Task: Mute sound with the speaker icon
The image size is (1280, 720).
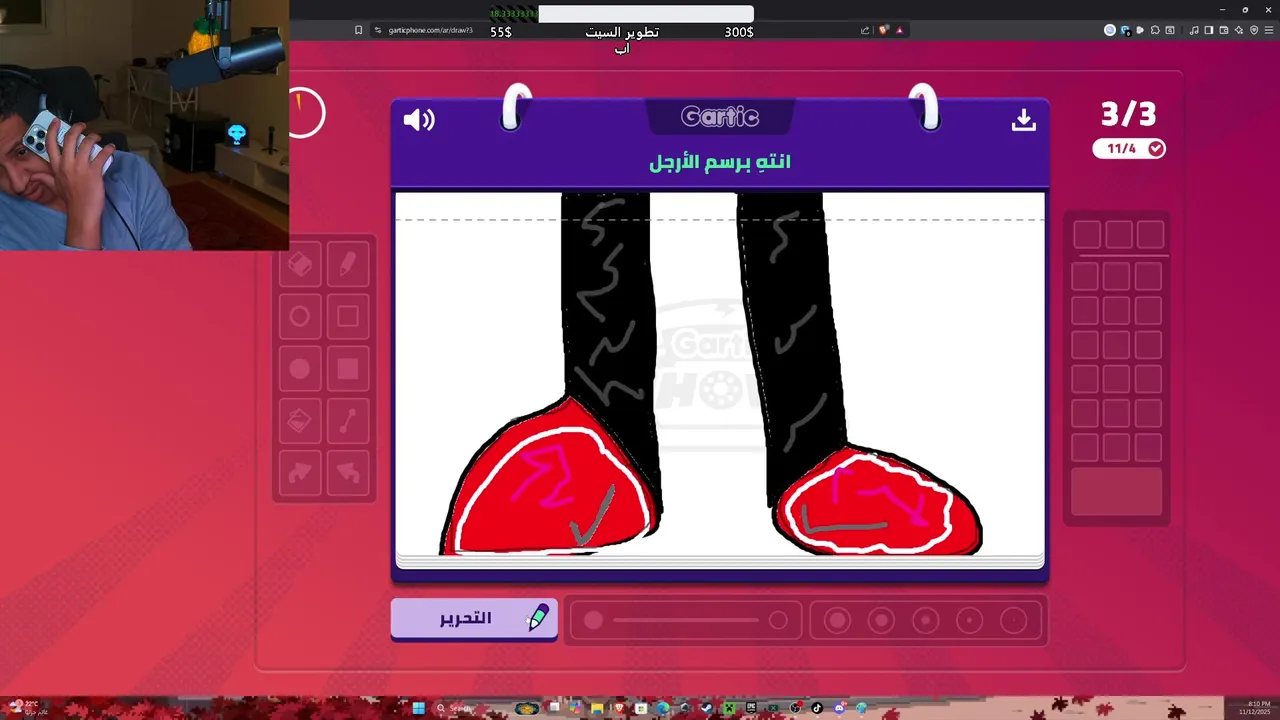Action: [x=419, y=120]
